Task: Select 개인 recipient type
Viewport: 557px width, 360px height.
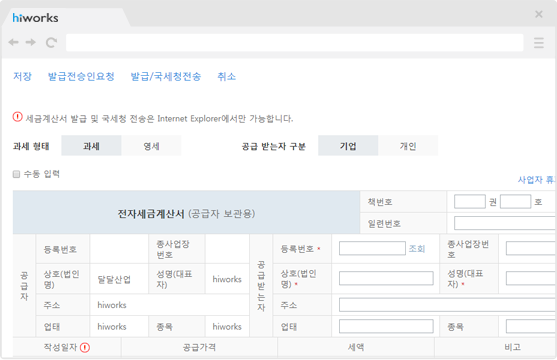Action: click(x=408, y=146)
